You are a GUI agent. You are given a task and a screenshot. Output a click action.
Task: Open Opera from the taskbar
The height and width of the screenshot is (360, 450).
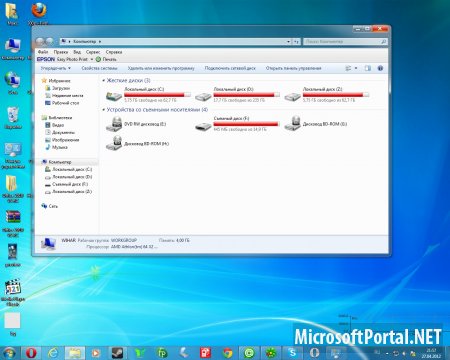[x=31, y=353]
